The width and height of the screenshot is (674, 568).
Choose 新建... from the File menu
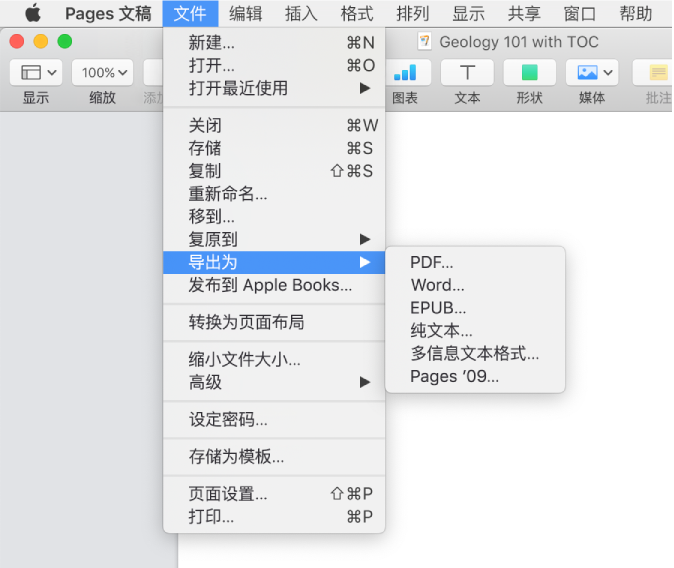click(274, 43)
